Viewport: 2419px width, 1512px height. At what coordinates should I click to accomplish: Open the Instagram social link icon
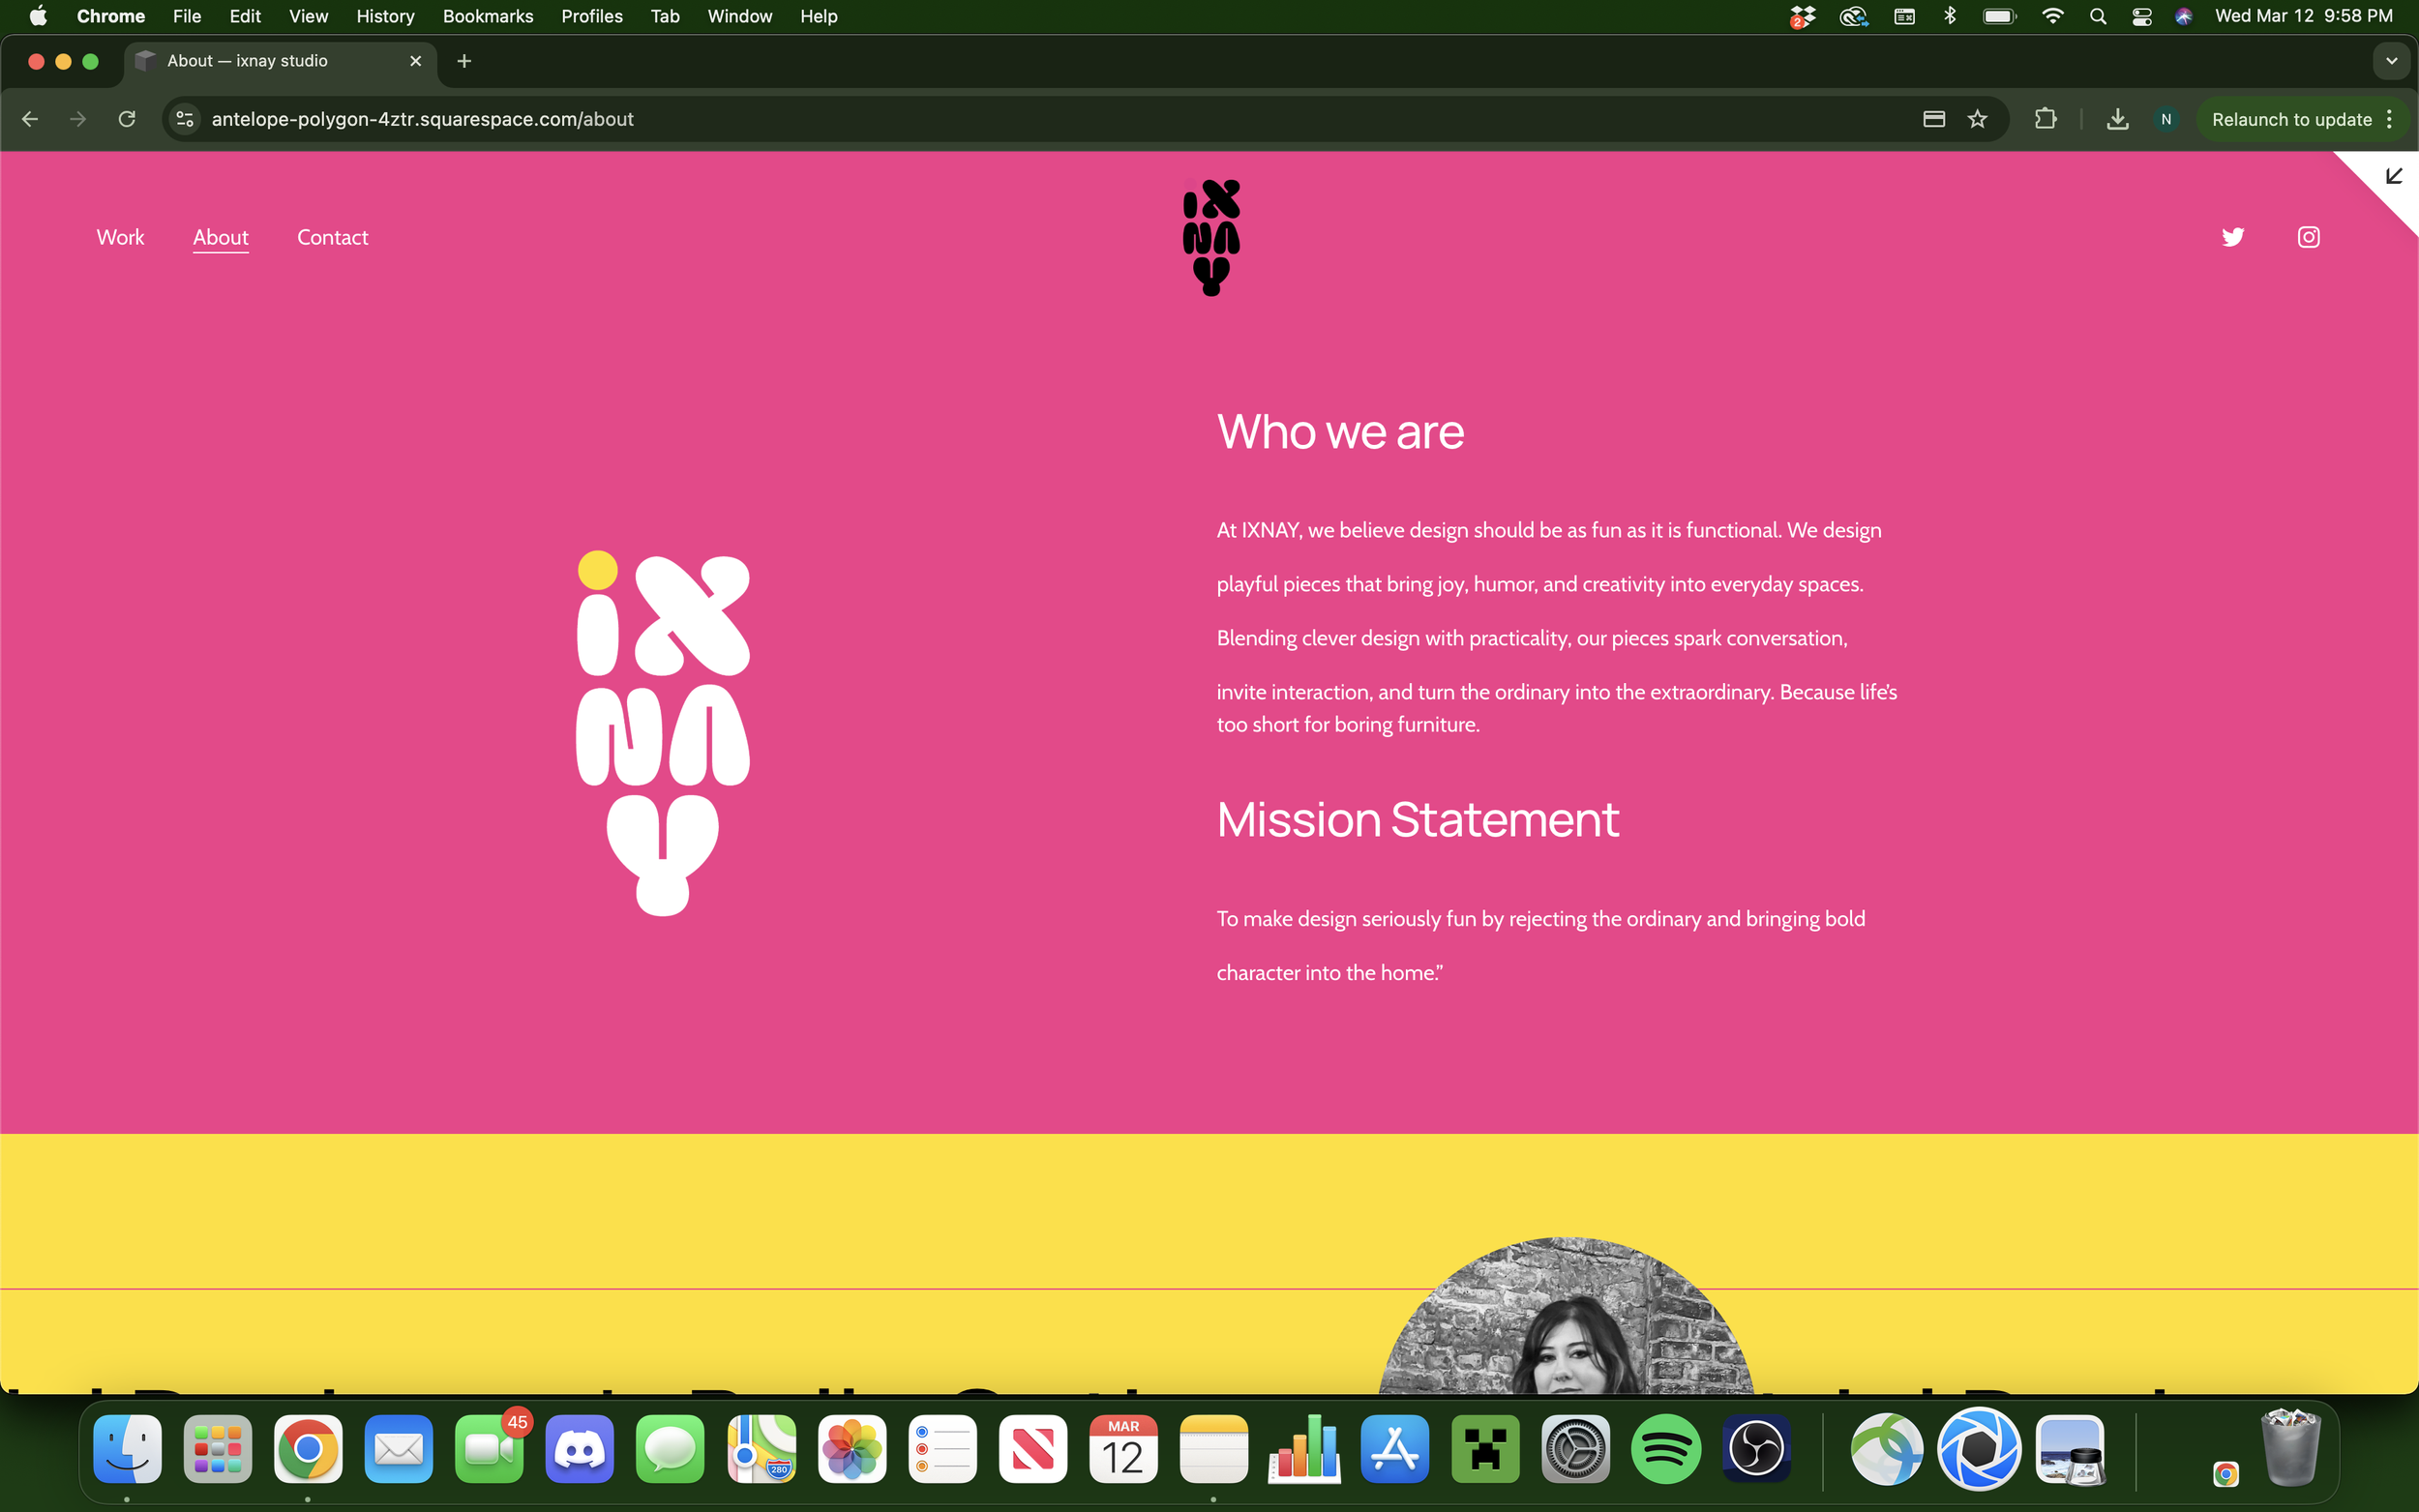pyautogui.click(x=2308, y=237)
